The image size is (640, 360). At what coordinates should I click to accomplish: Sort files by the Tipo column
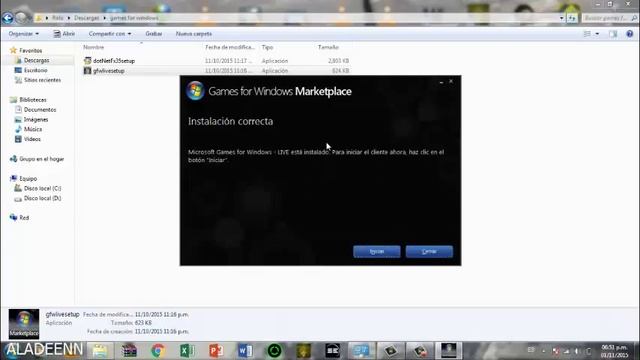tap(267, 47)
